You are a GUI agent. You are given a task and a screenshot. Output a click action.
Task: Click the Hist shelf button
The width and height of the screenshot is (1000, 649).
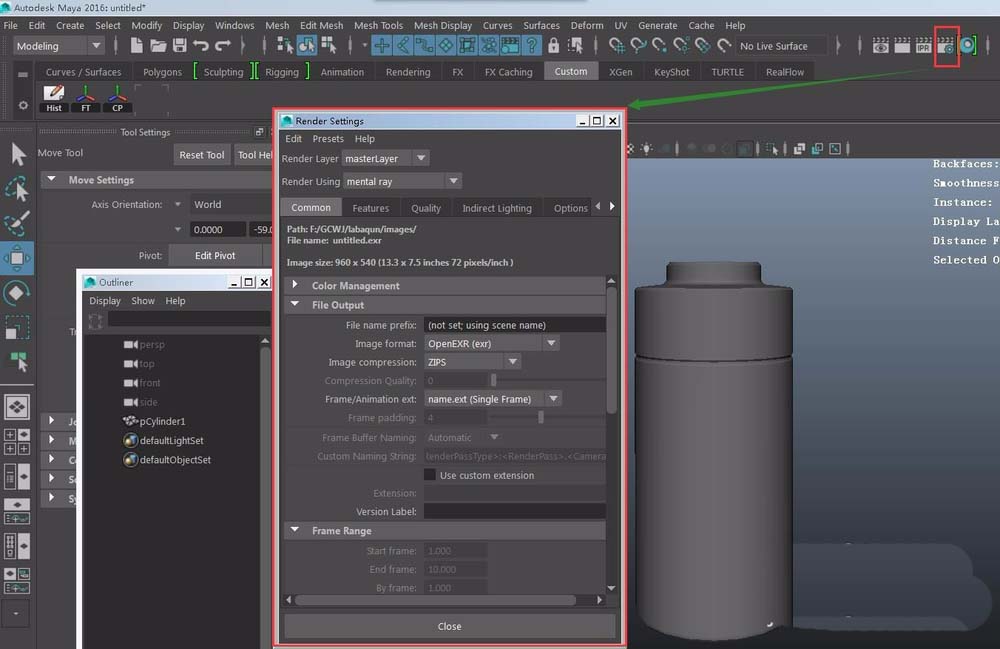(54, 98)
